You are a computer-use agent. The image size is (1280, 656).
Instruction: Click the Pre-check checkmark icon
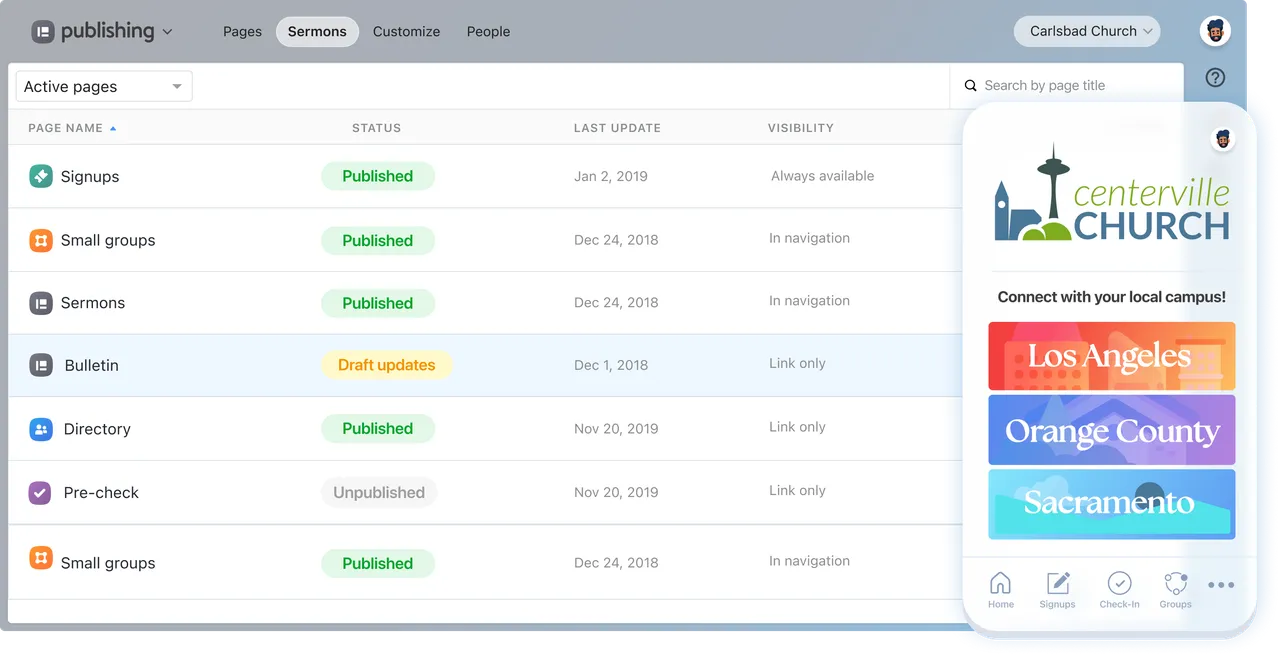pyautogui.click(x=40, y=492)
